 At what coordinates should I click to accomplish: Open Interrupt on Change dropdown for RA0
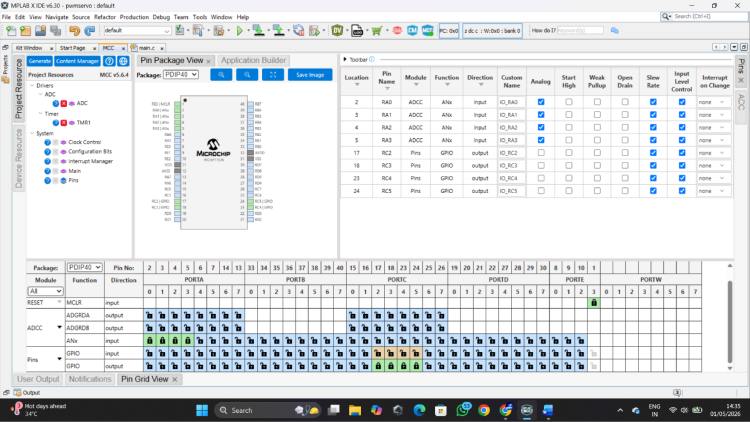click(x=712, y=102)
